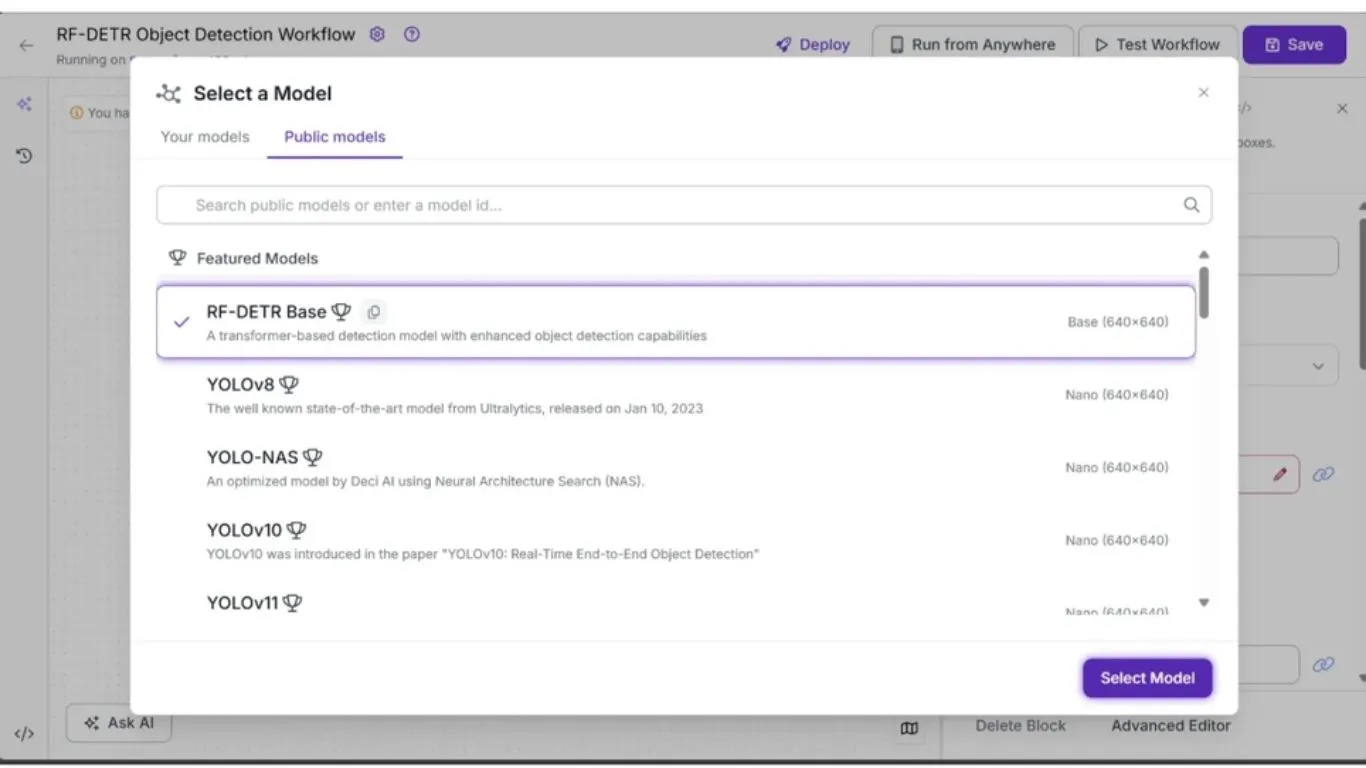Screen dimensions: 1366x768
Task: Select the YOLOv10 model entry
Action: click(676, 541)
